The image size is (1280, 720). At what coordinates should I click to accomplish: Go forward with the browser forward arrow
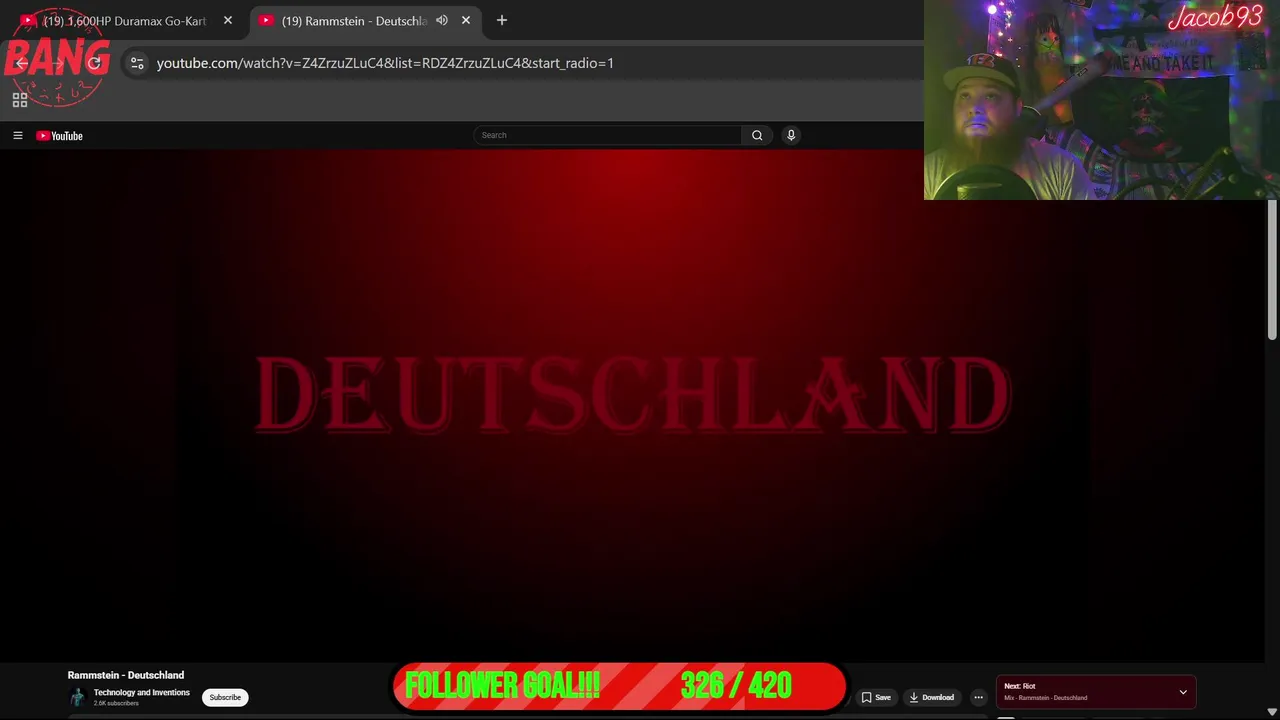tap(58, 63)
